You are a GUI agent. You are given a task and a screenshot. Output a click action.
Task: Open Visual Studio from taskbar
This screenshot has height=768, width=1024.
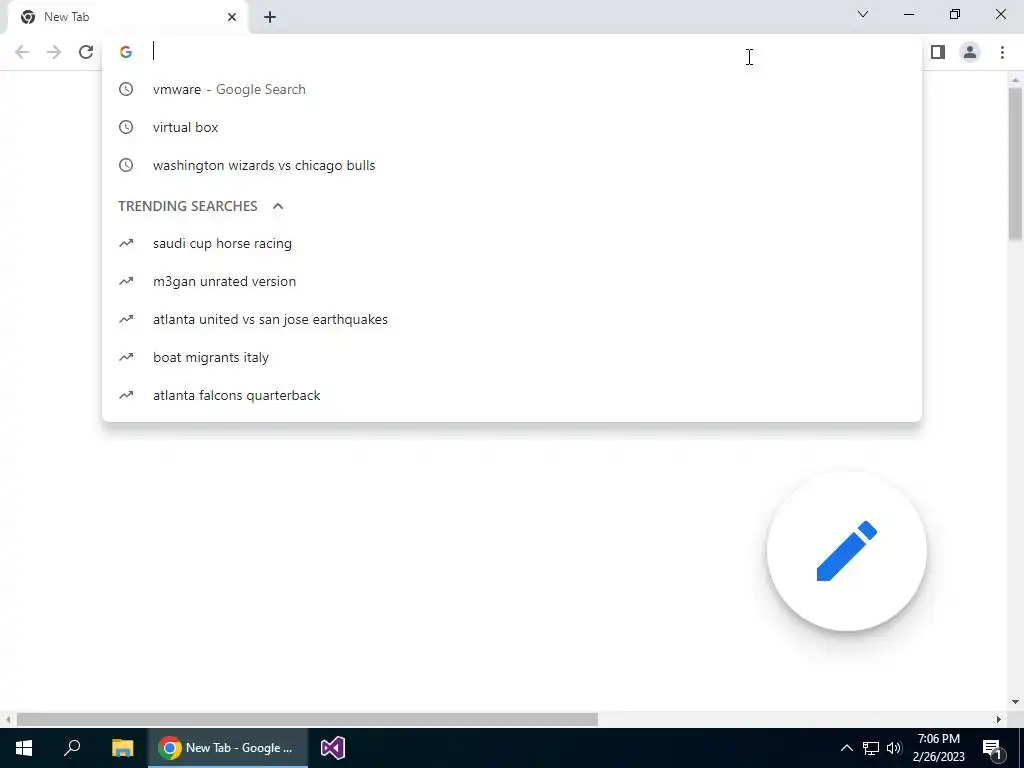[332, 748]
